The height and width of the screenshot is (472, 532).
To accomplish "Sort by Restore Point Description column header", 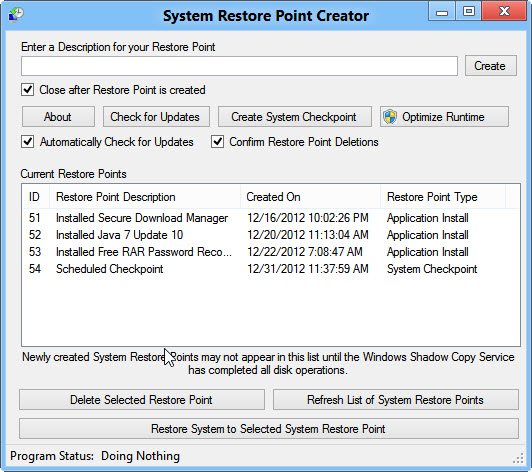I will point(145,197).
